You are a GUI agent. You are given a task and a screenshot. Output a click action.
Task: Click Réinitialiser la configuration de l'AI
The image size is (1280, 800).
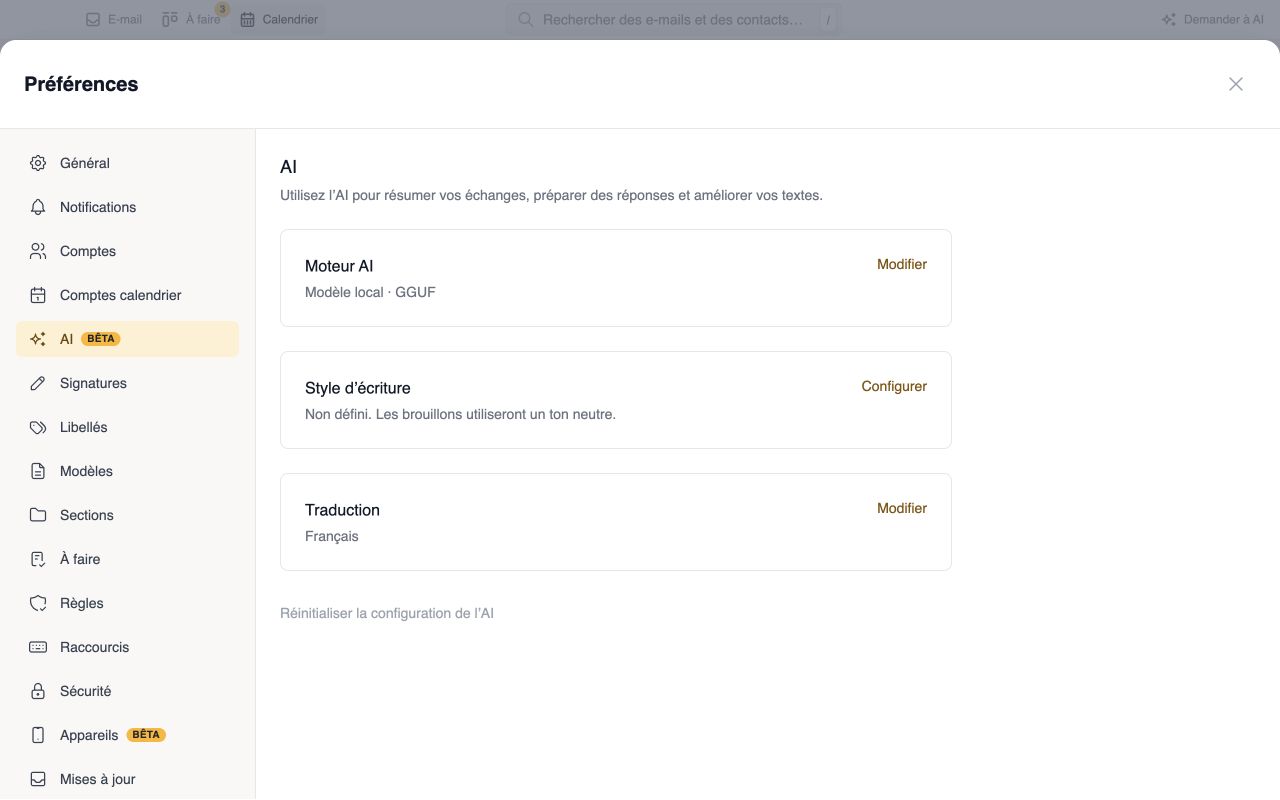[x=387, y=613]
